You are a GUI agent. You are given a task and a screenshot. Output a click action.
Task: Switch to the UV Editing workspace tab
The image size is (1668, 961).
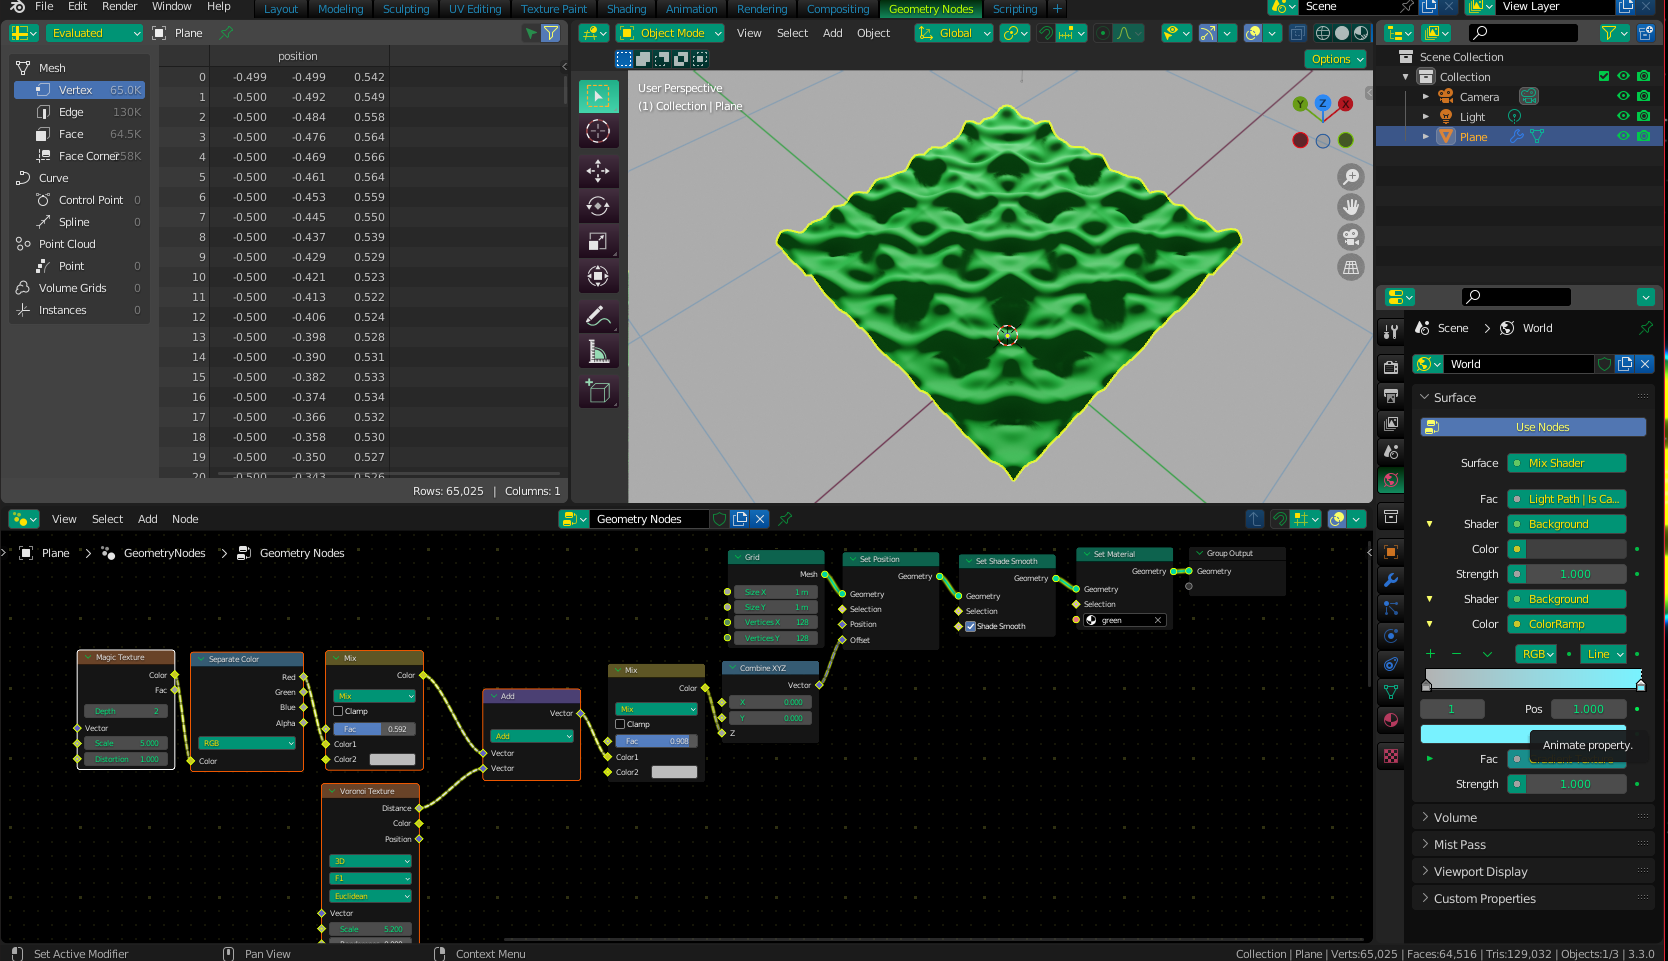[x=475, y=9]
